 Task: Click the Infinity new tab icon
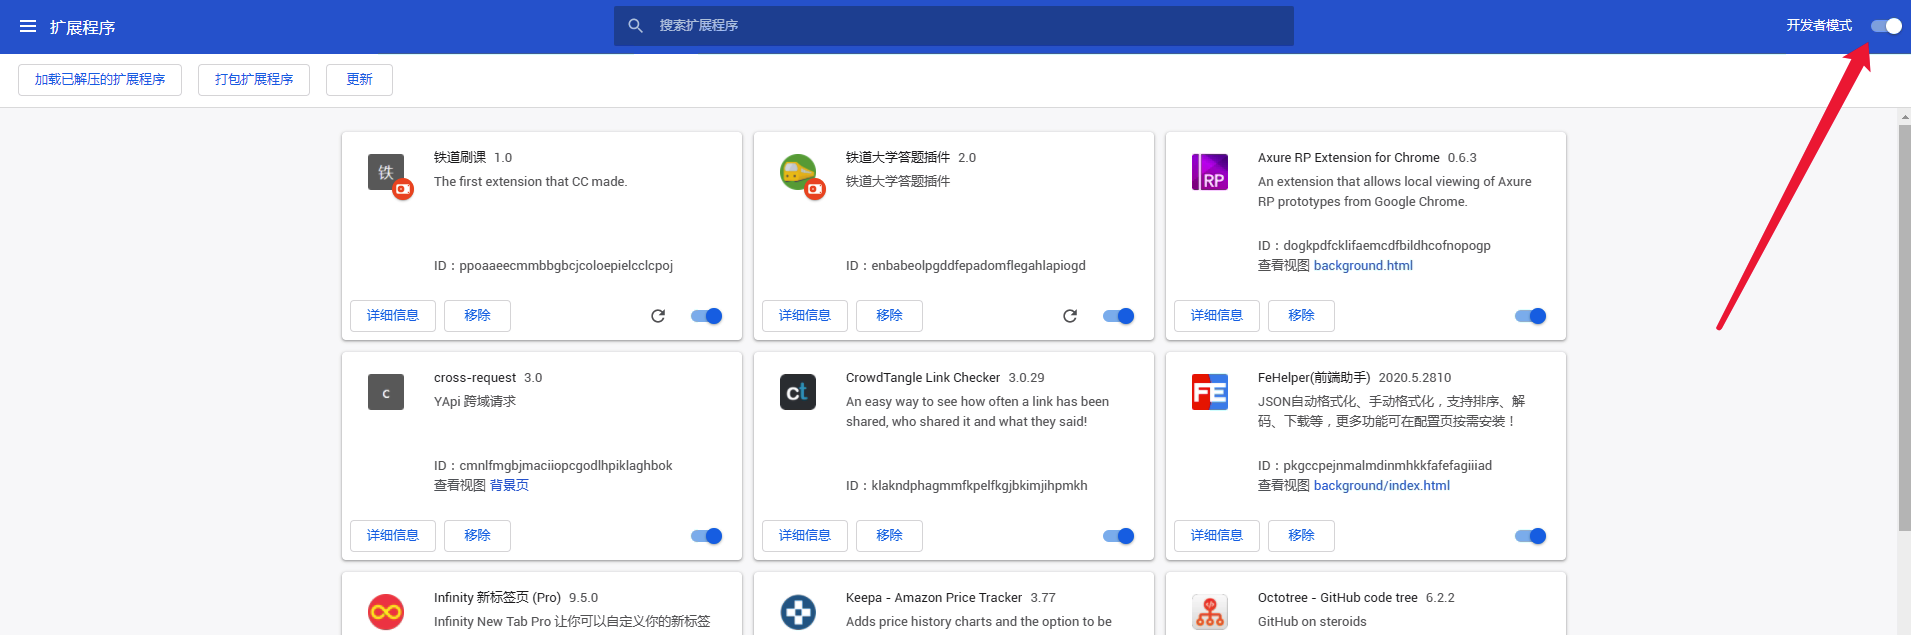tap(386, 612)
